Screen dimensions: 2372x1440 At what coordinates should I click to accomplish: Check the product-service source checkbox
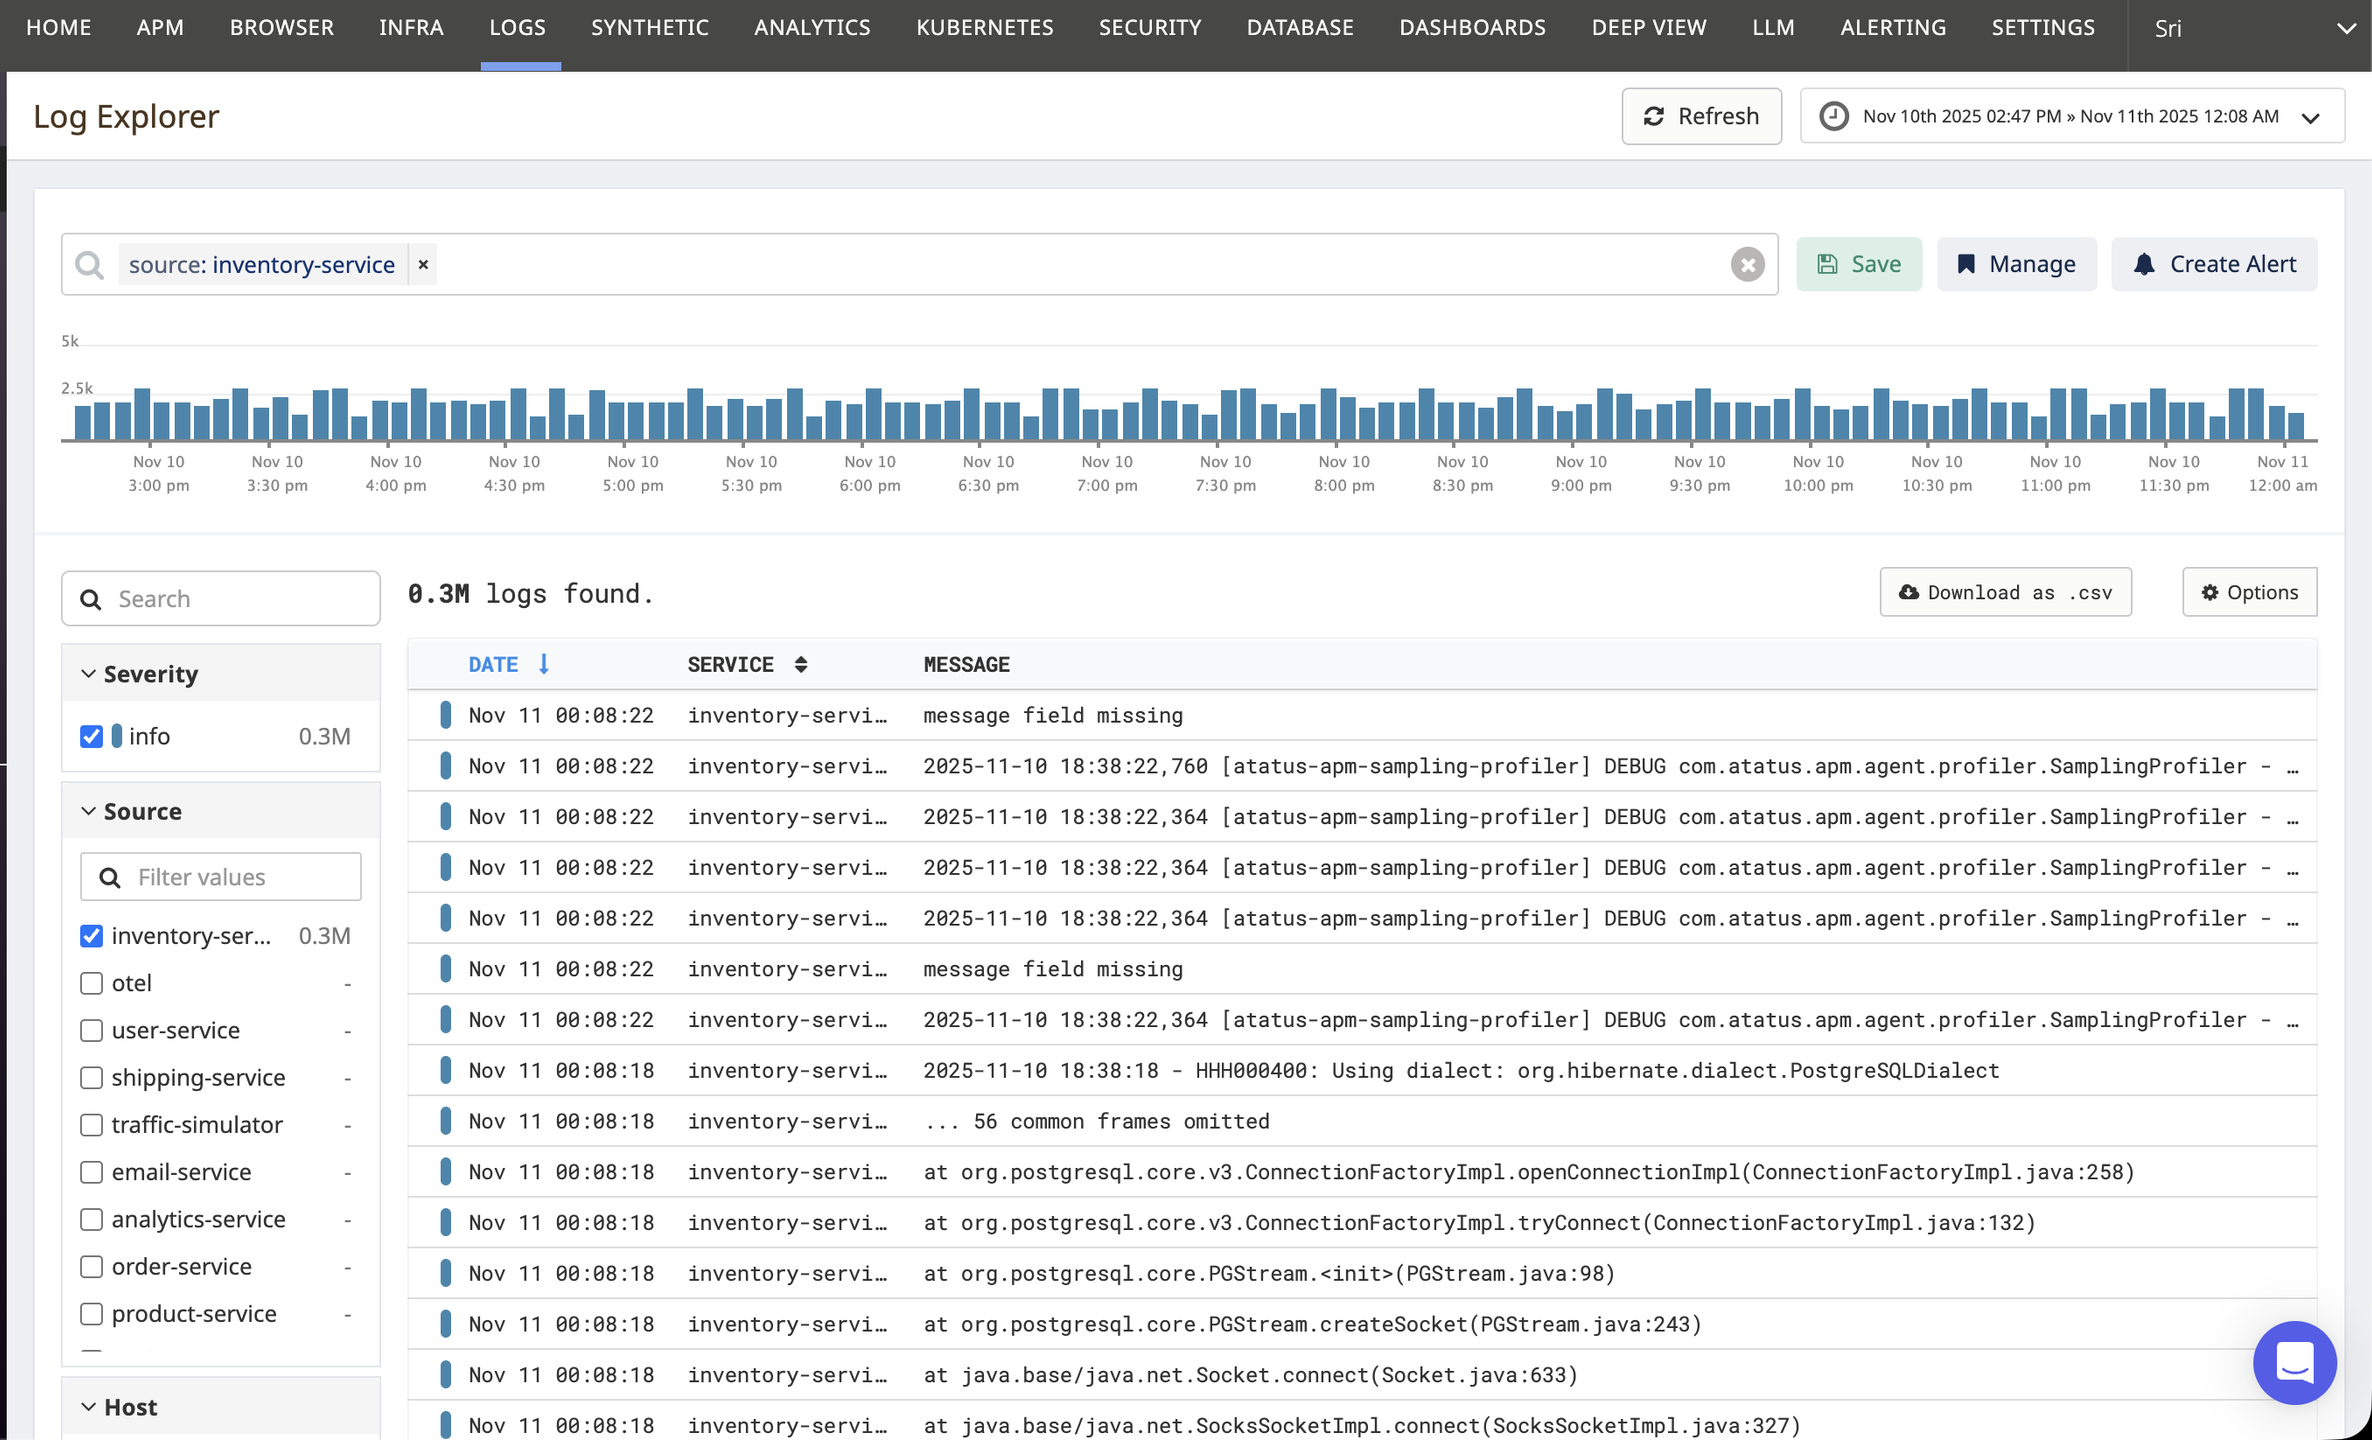point(91,1313)
